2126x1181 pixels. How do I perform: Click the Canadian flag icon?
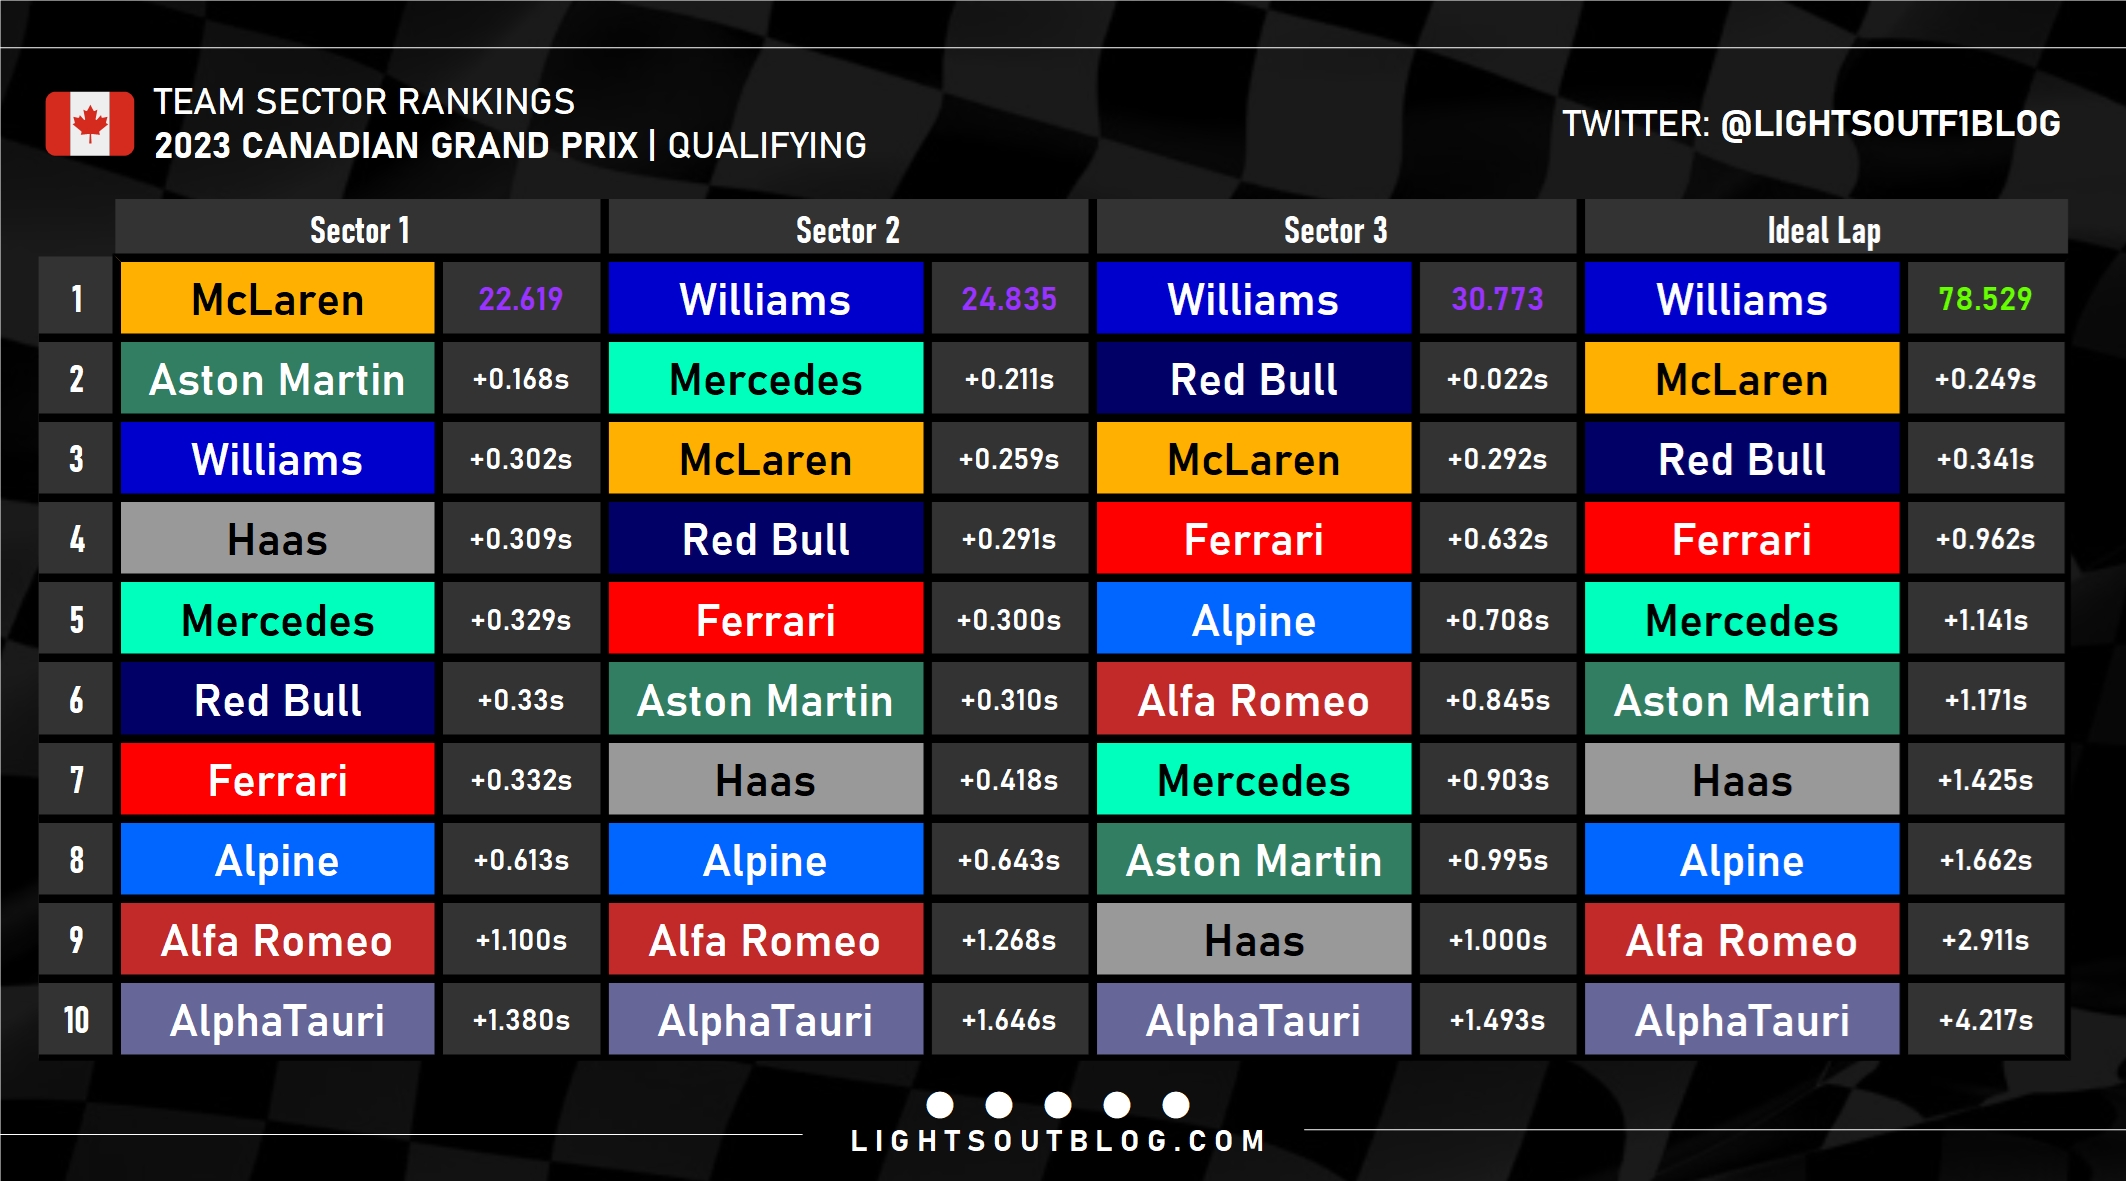click(90, 124)
